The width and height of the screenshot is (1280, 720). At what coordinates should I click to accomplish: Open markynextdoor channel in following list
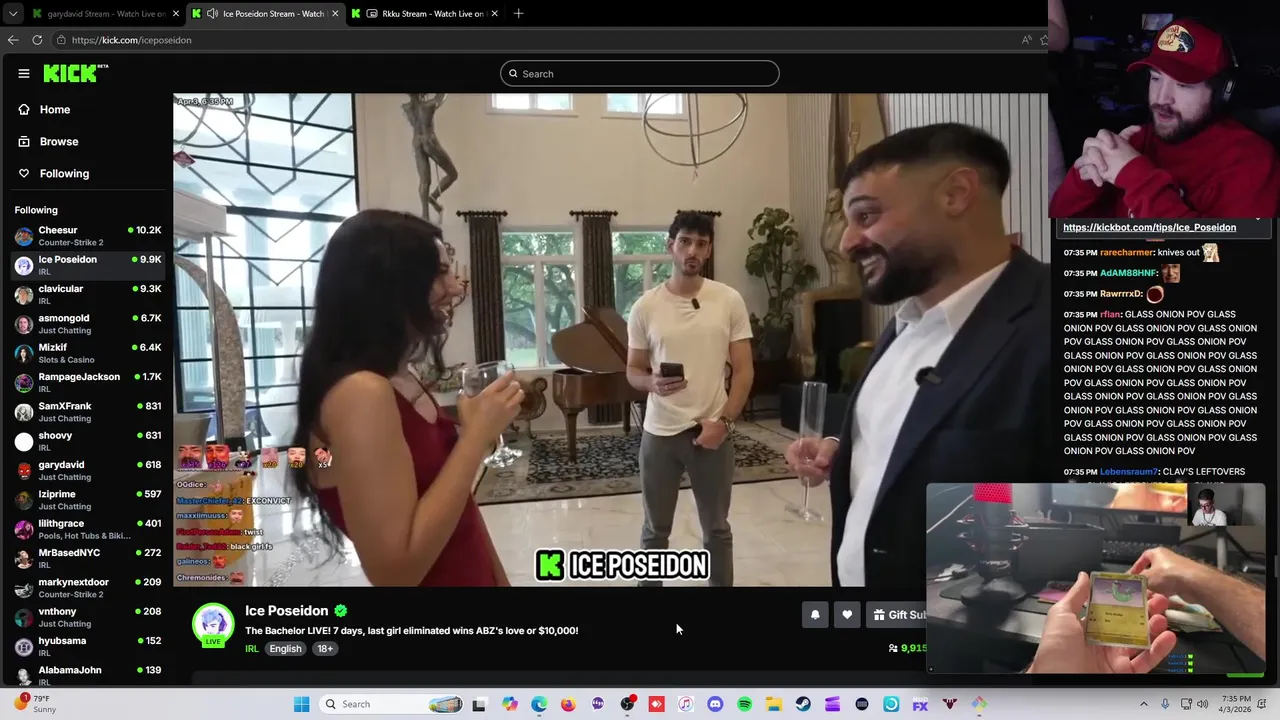point(88,587)
